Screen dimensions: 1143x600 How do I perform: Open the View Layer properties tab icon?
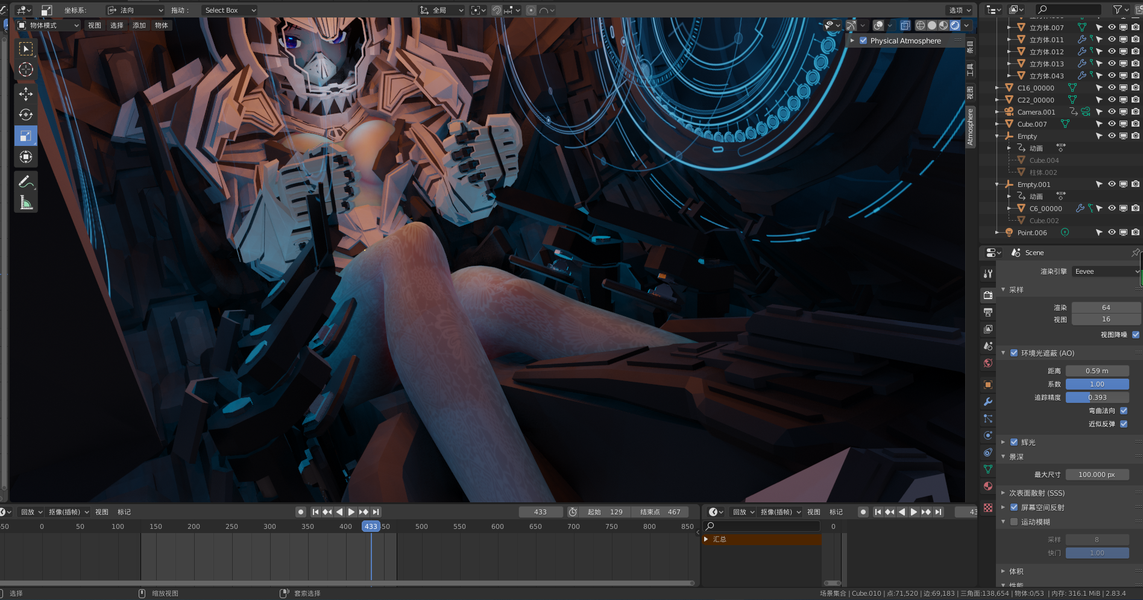pos(988,329)
